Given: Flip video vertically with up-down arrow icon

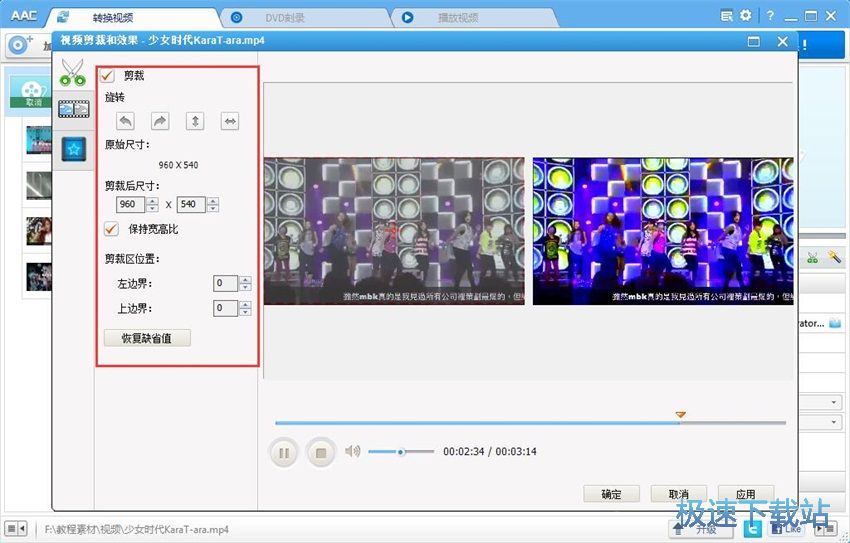Looking at the screenshot, I should pyautogui.click(x=195, y=121).
